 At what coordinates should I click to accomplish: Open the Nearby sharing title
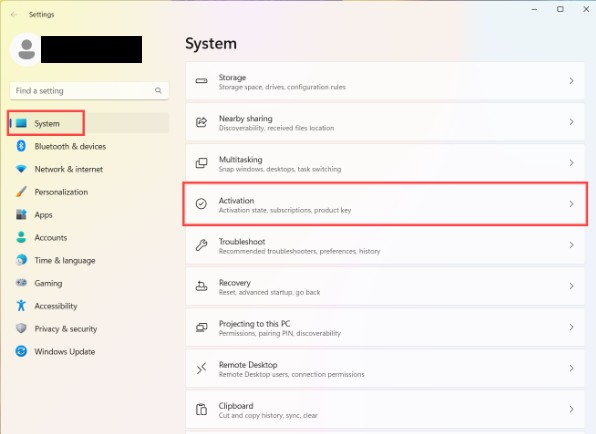[x=246, y=118]
